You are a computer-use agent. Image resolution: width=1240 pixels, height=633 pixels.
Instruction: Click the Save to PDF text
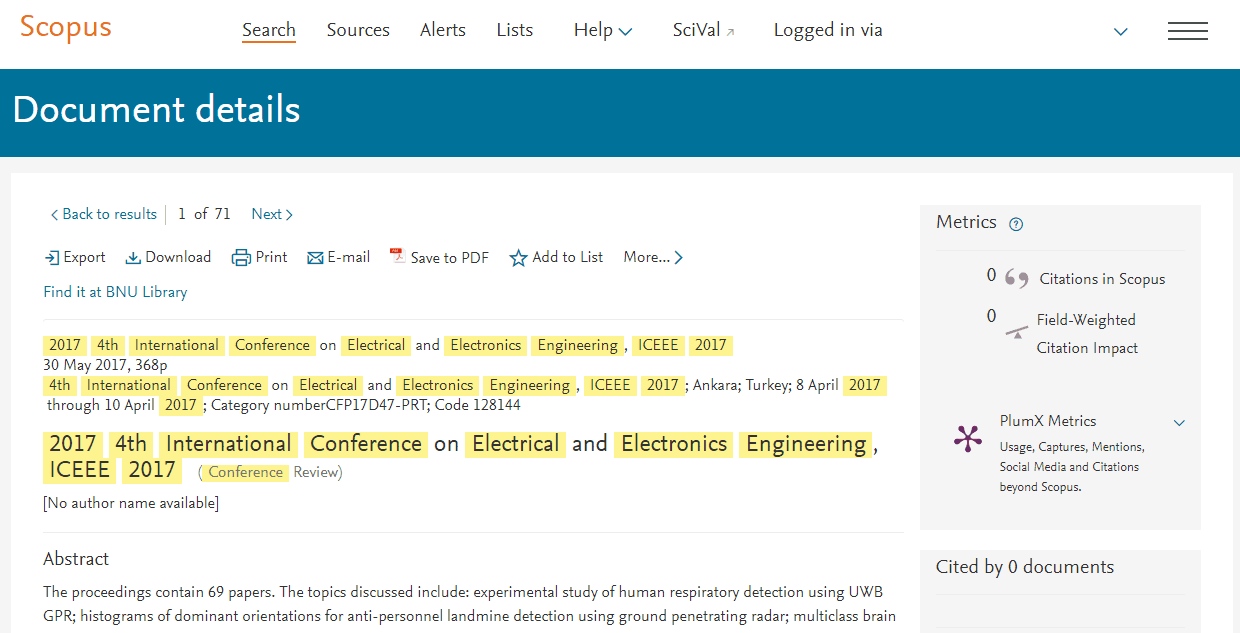(450, 258)
